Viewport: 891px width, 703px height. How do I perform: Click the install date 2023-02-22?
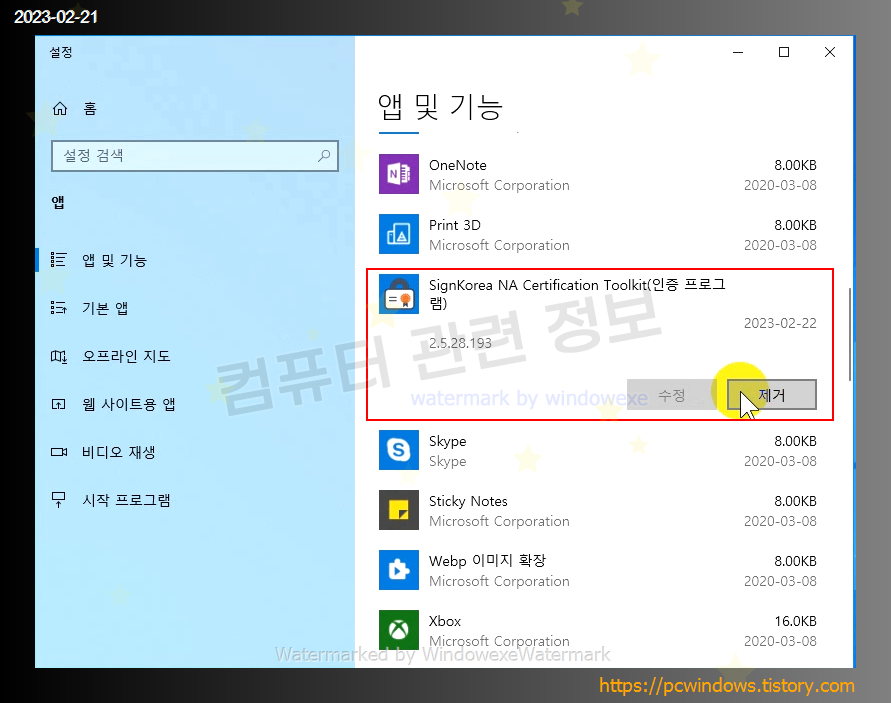click(x=780, y=323)
